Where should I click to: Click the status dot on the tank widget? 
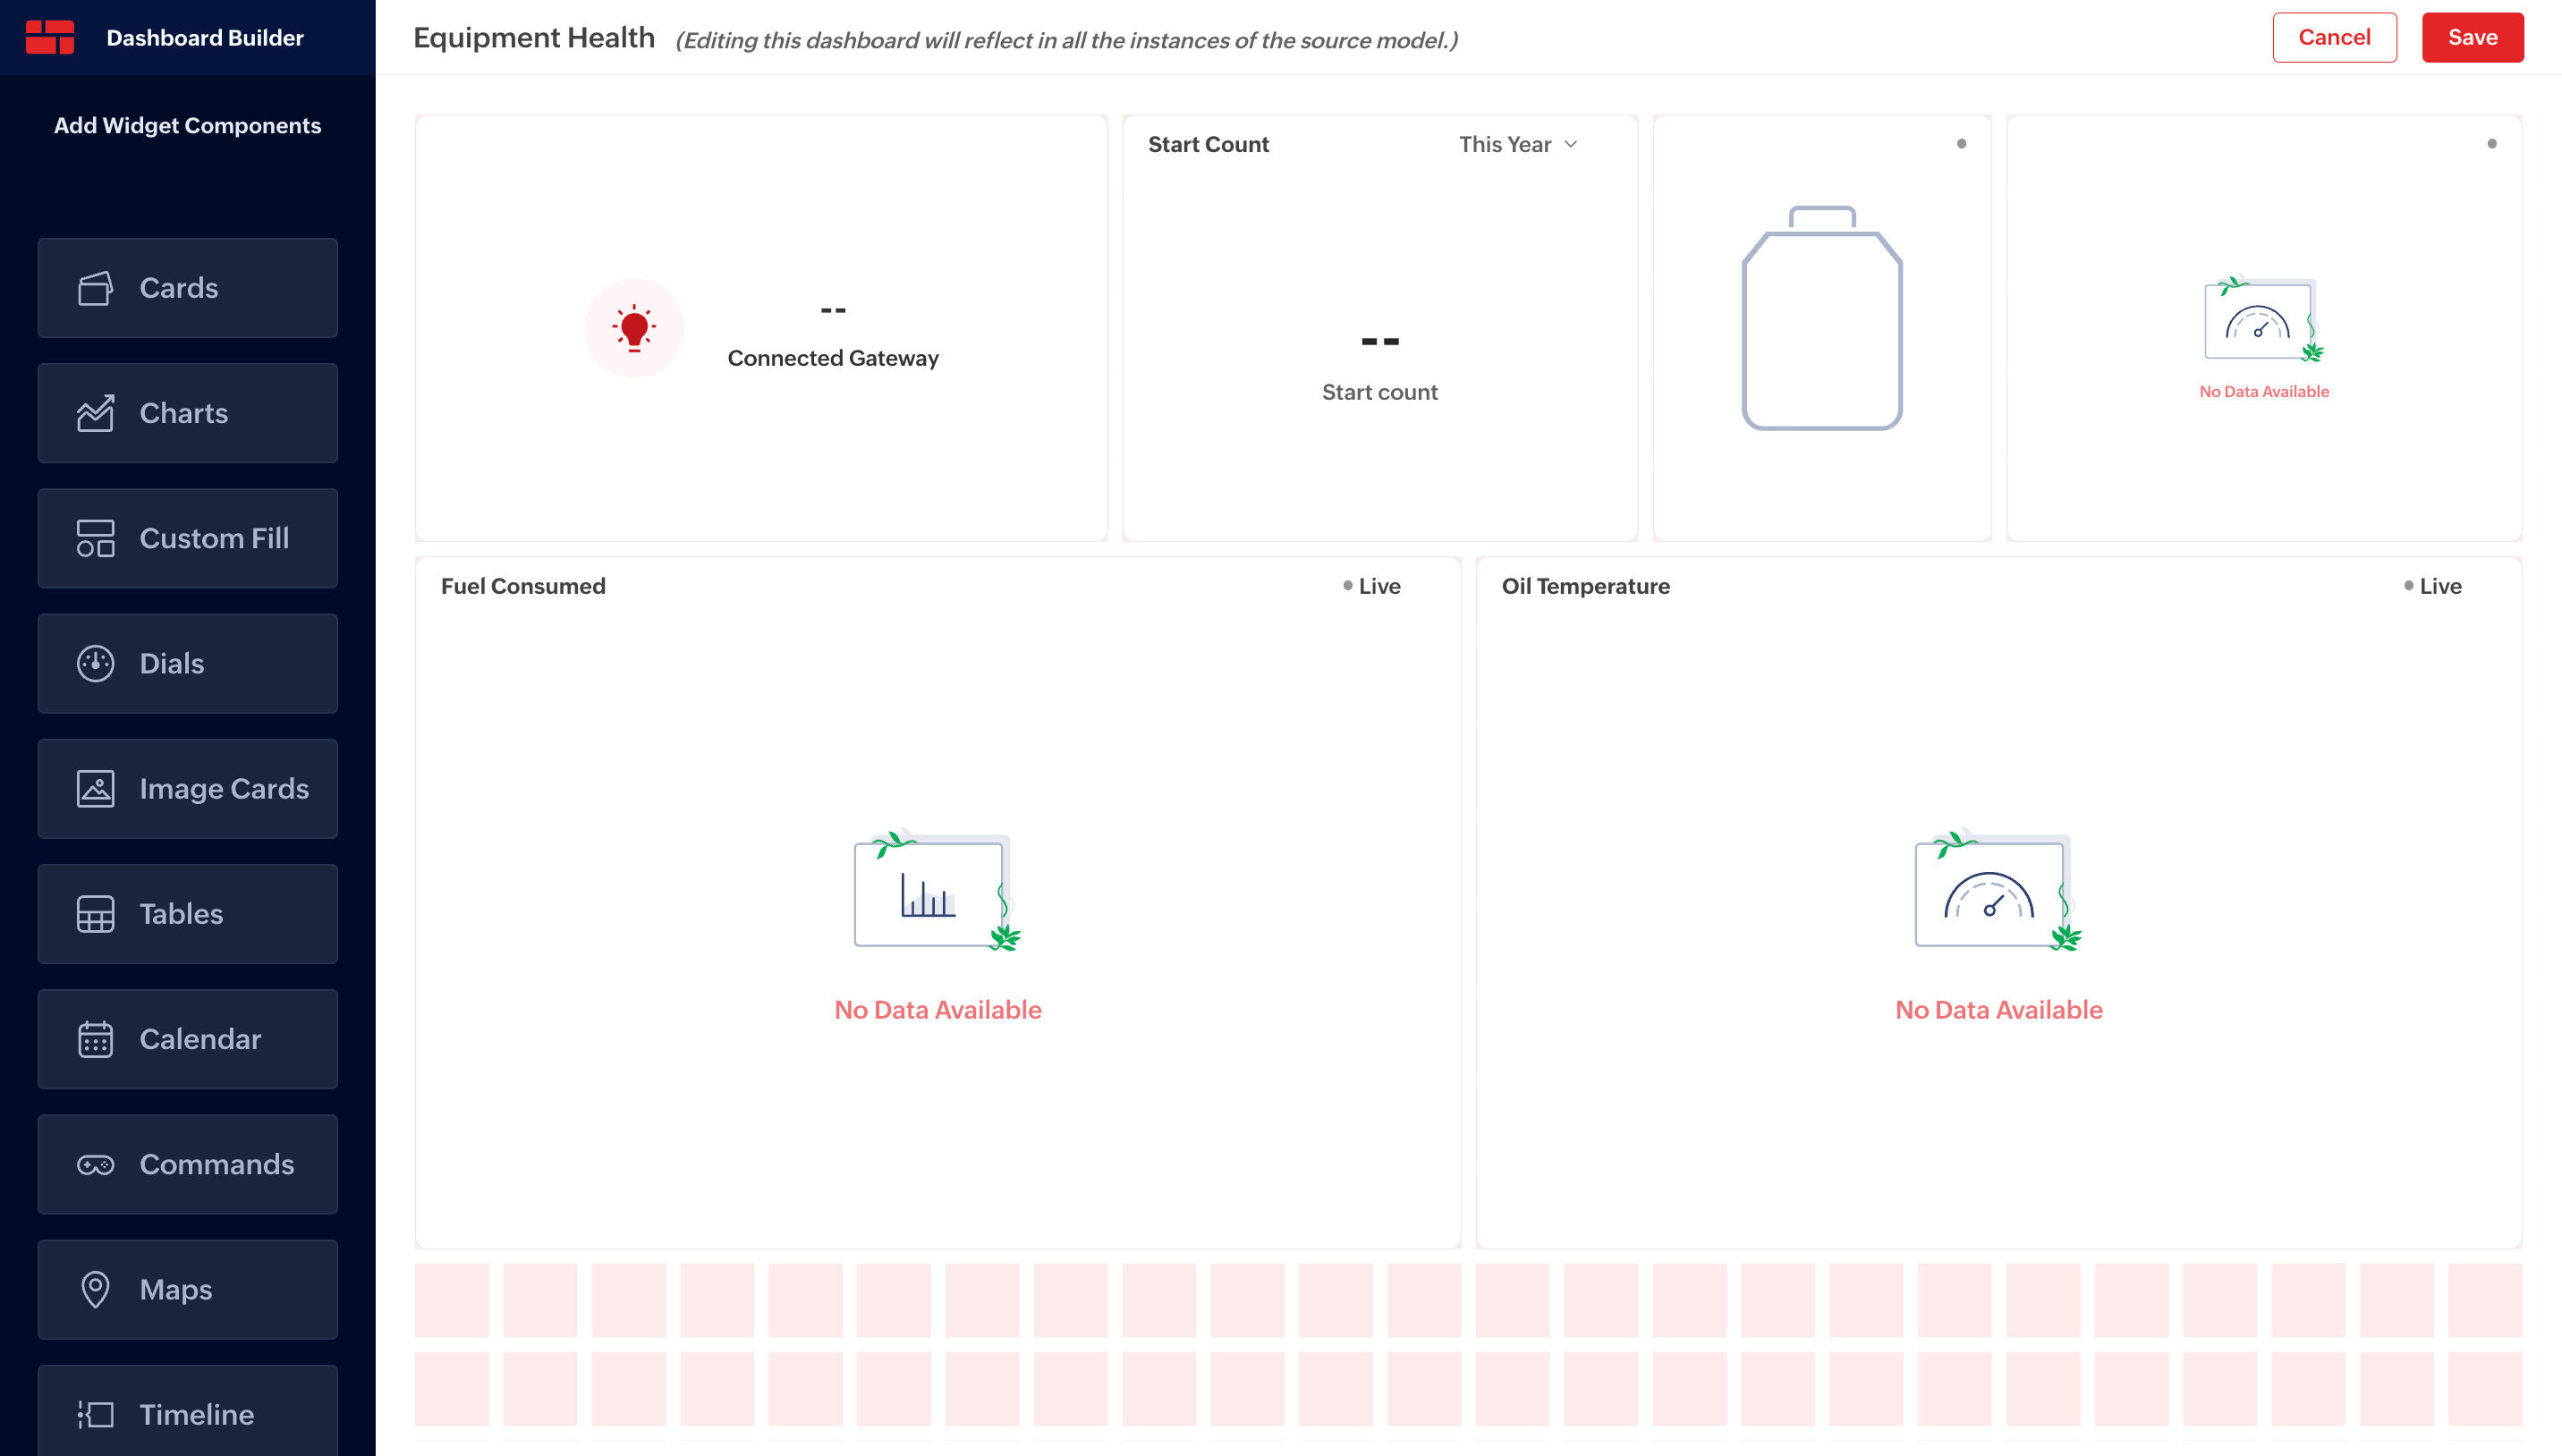pyautogui.click(x=1961, y=144)
